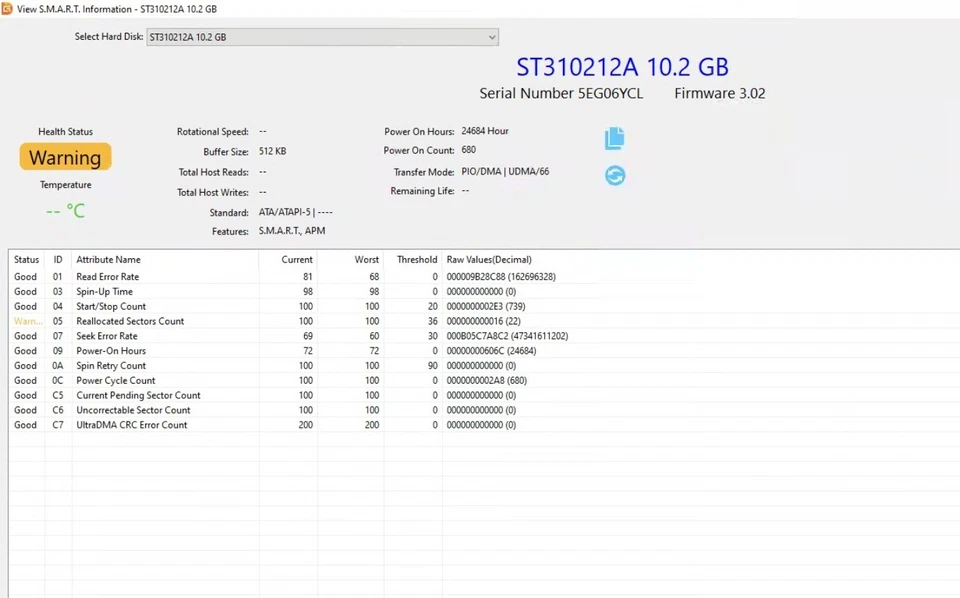Click the orange Warning health status badge
960x598 pixels.
pos(64,157)
